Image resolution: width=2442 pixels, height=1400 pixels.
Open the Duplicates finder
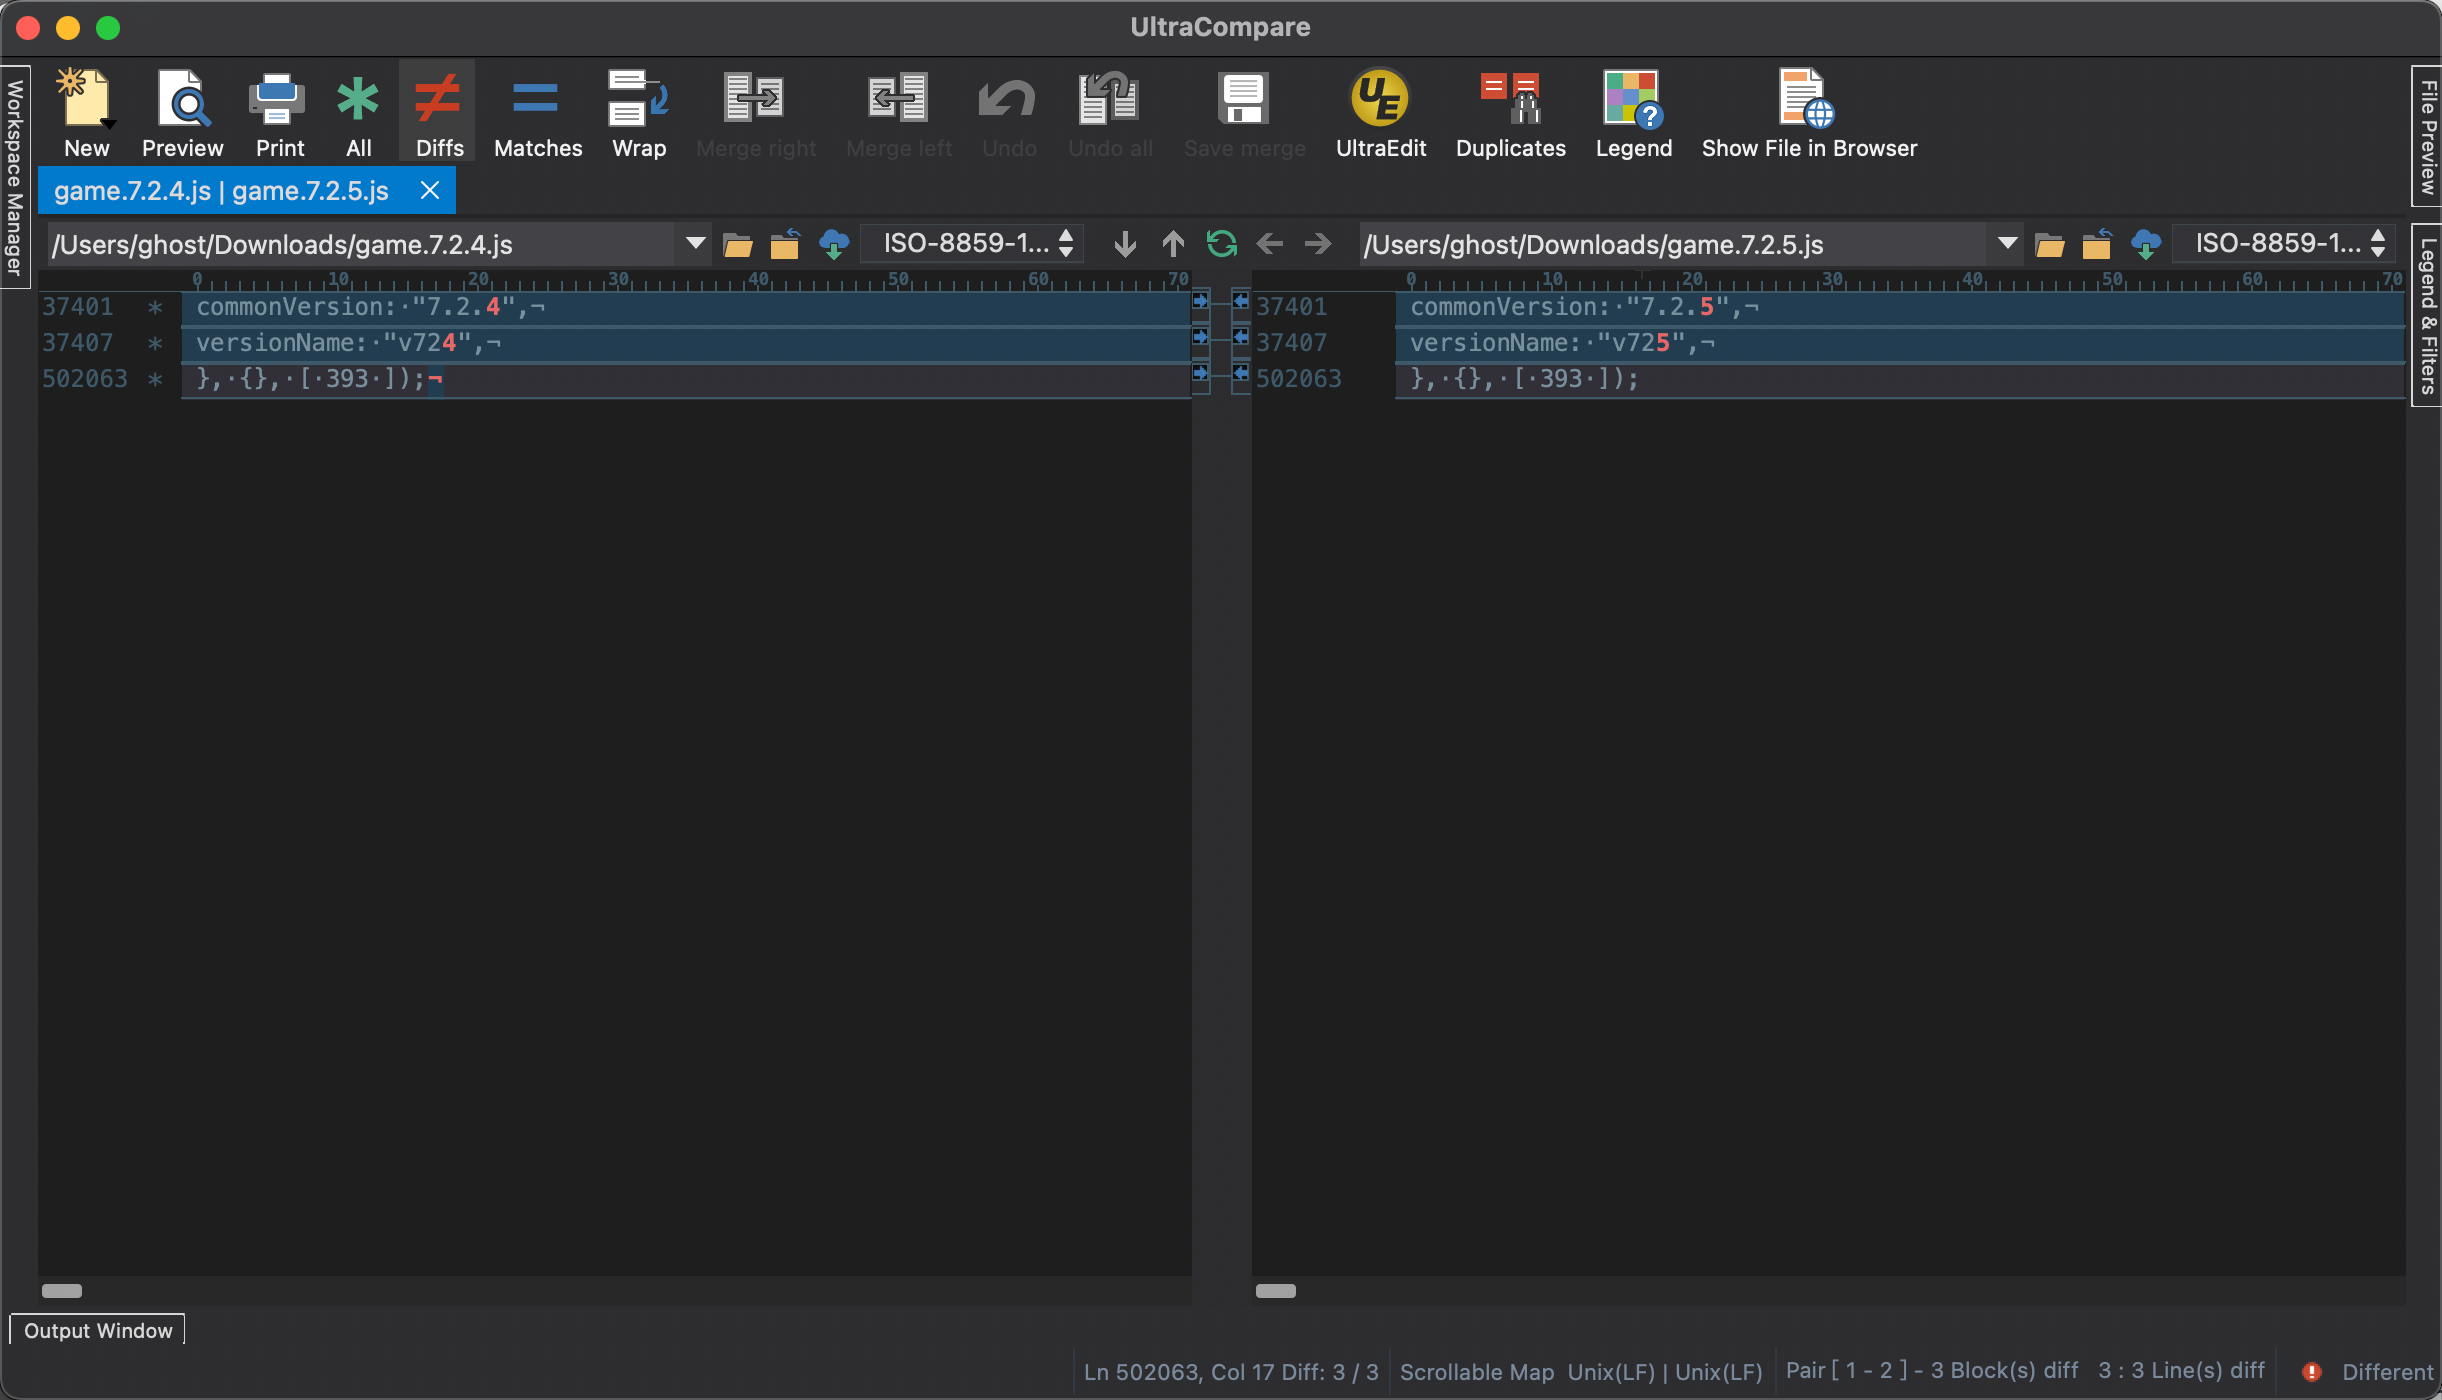[x=1510, y=100]
